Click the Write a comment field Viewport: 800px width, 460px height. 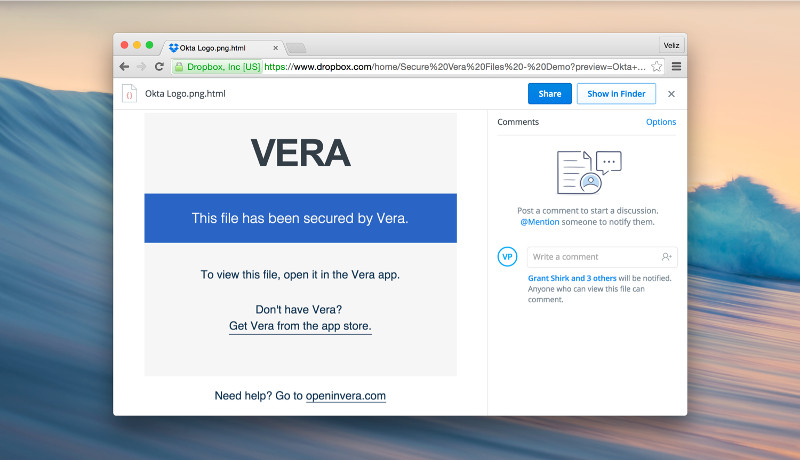coord(602,257)
